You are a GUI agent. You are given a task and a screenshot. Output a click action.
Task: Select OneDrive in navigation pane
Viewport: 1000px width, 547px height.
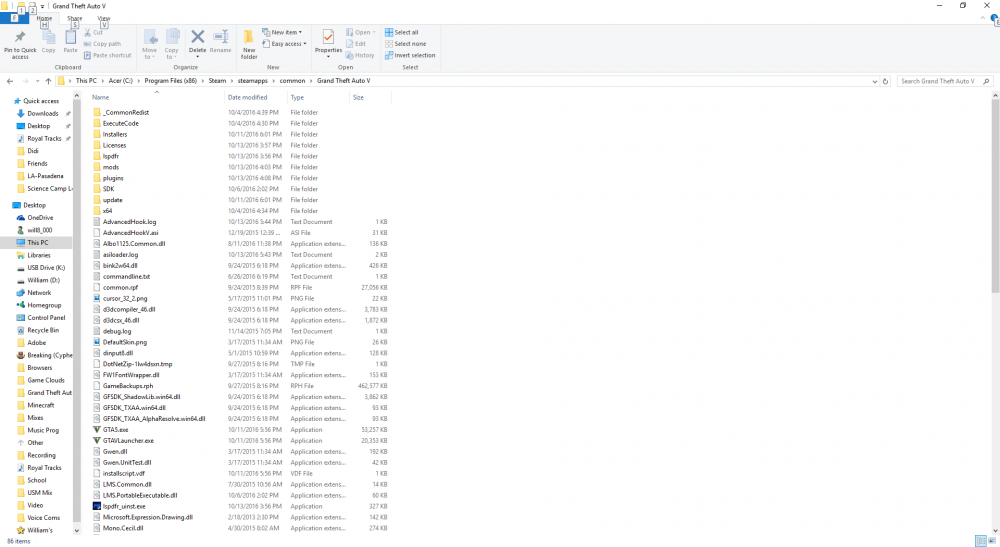[x=40, y=218]
